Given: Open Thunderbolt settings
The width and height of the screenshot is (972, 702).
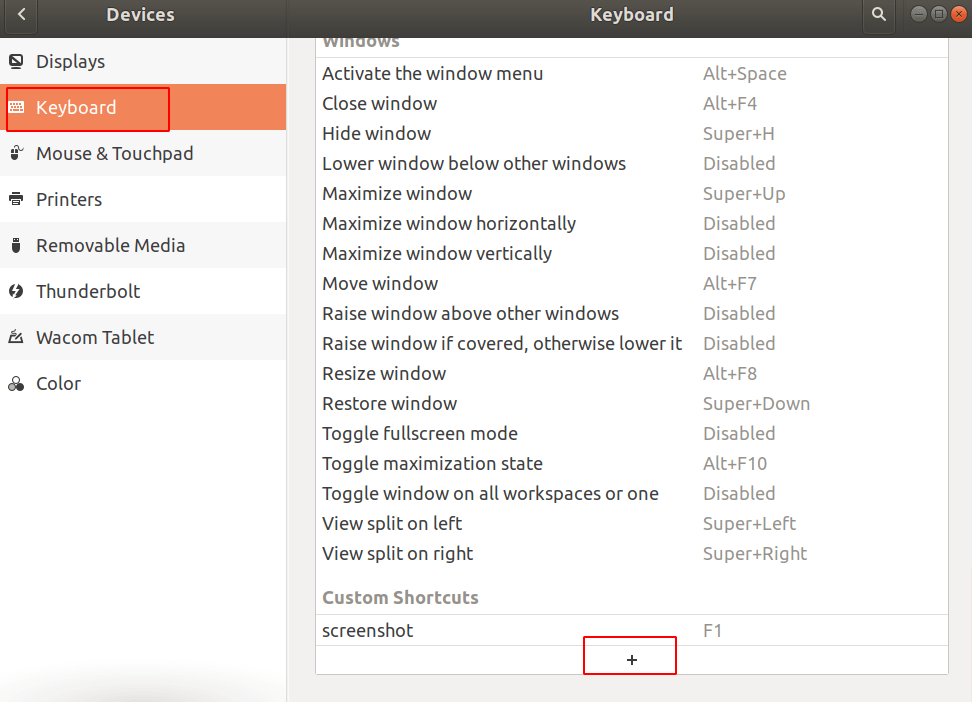Looking at the screenshot, I should point(143,291).
